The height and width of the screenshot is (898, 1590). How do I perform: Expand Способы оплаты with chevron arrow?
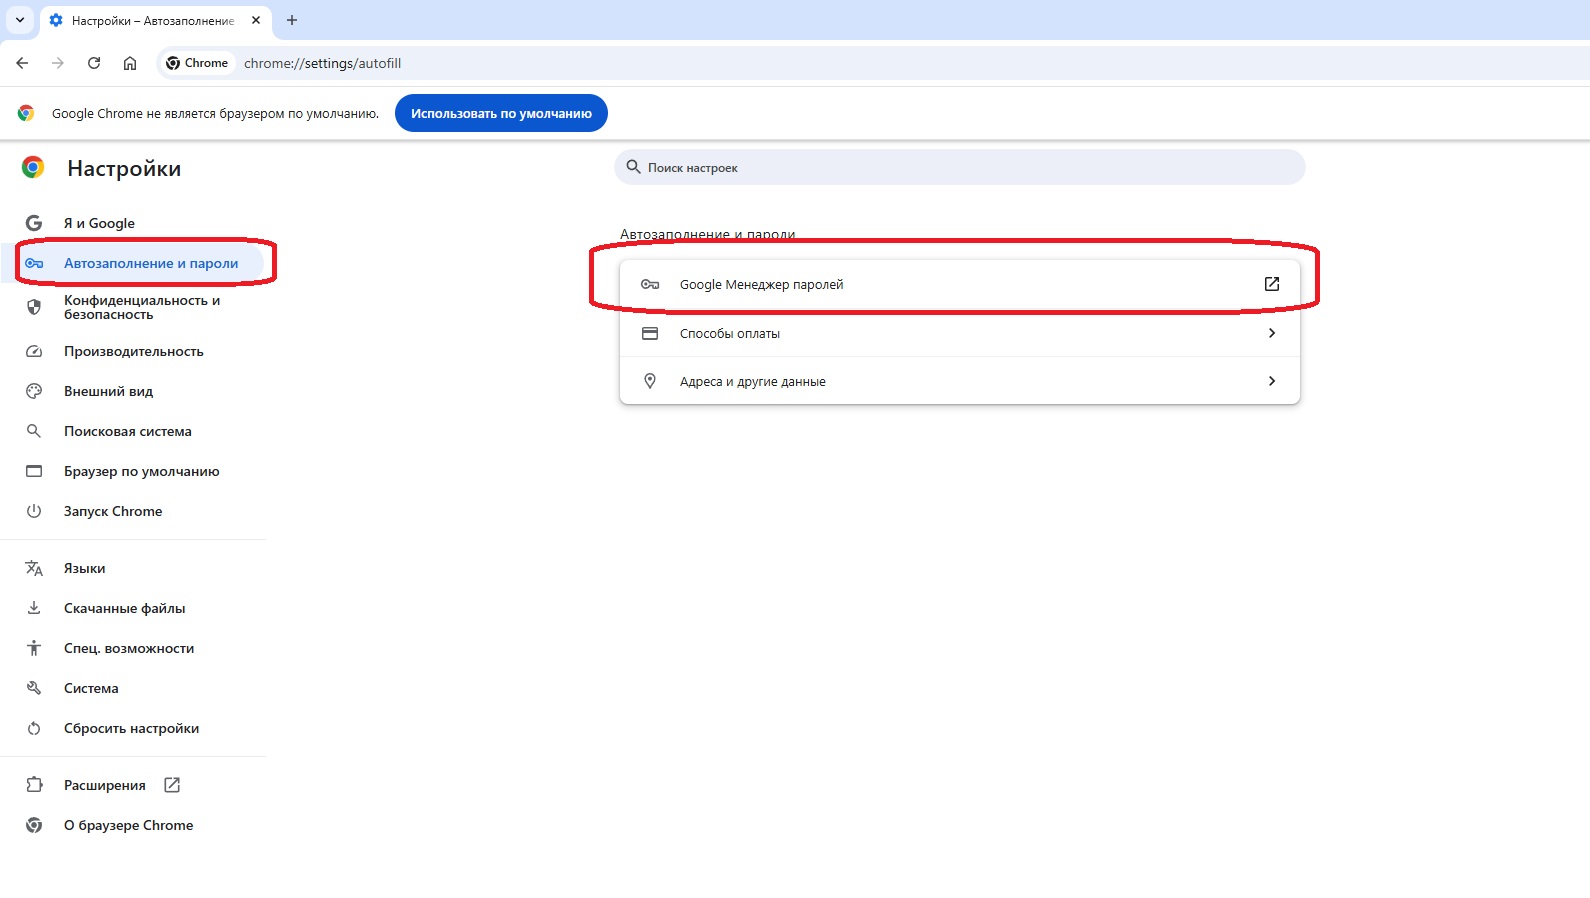point(1271,333)
